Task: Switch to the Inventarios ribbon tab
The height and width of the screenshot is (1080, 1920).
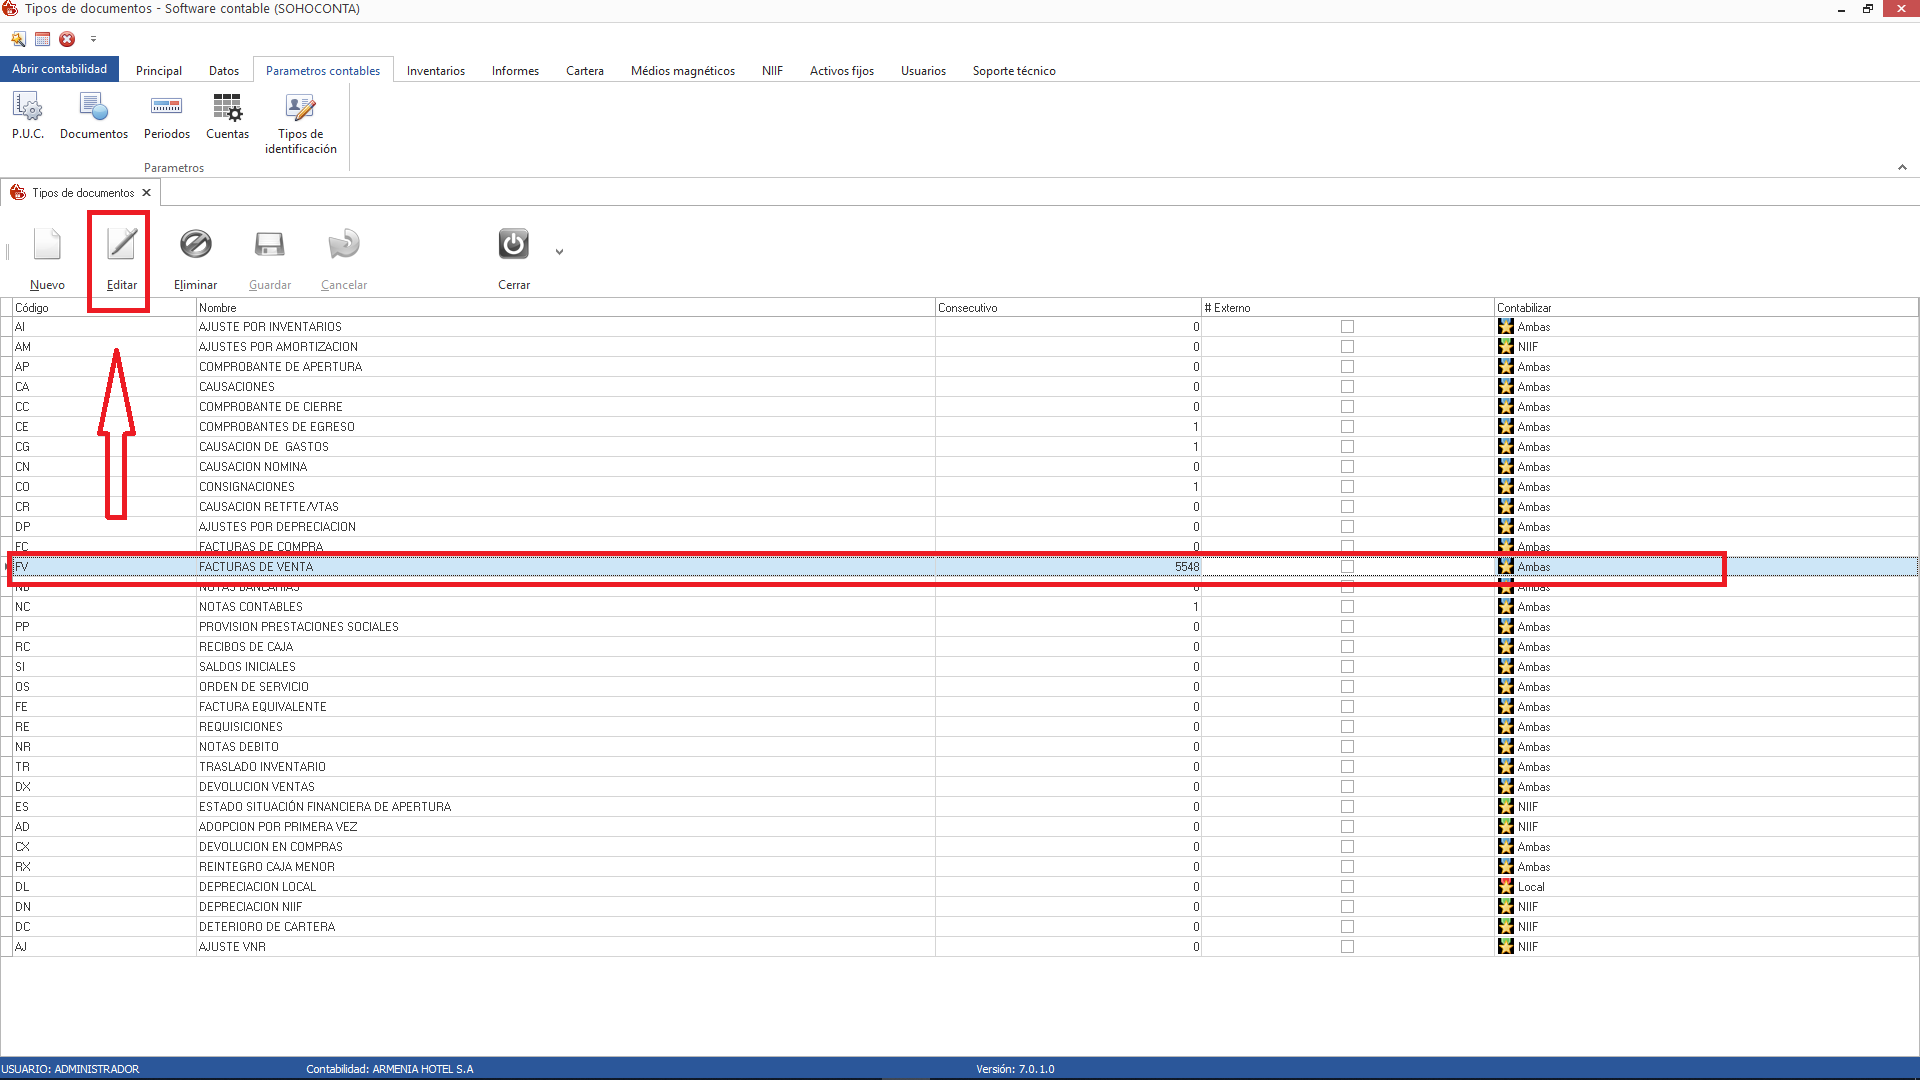Action: pos(435,71)
